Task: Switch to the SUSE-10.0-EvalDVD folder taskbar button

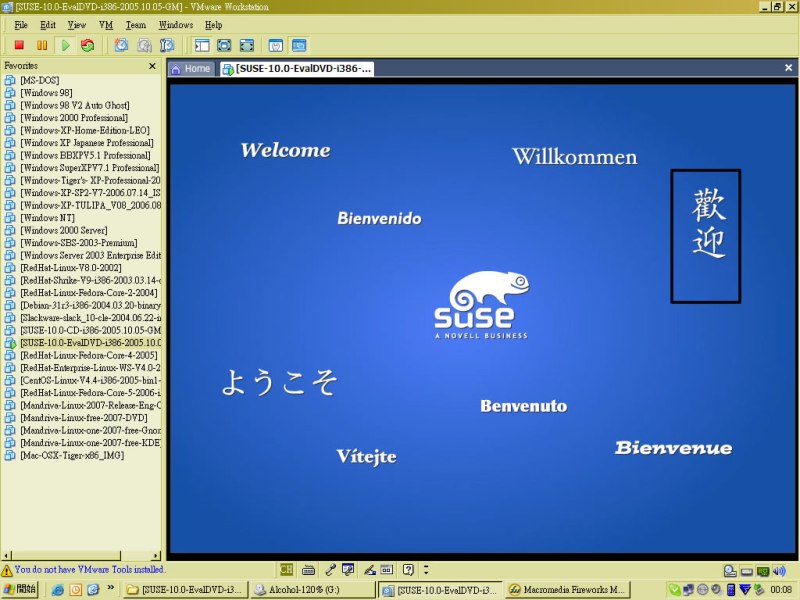Action: pos(185,590)
